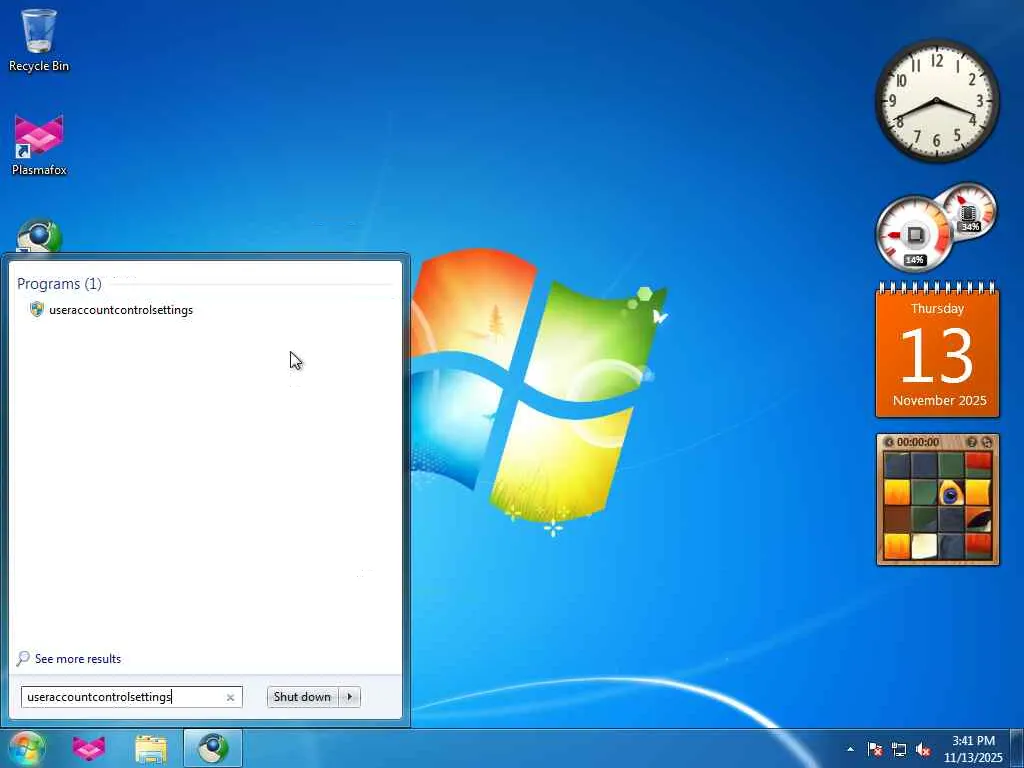Click the calendar gadget showing Thursday 13
Image resolution: width=1024 pixels, height=768 pixels.
pyautogui.click(x=937, y=351)
